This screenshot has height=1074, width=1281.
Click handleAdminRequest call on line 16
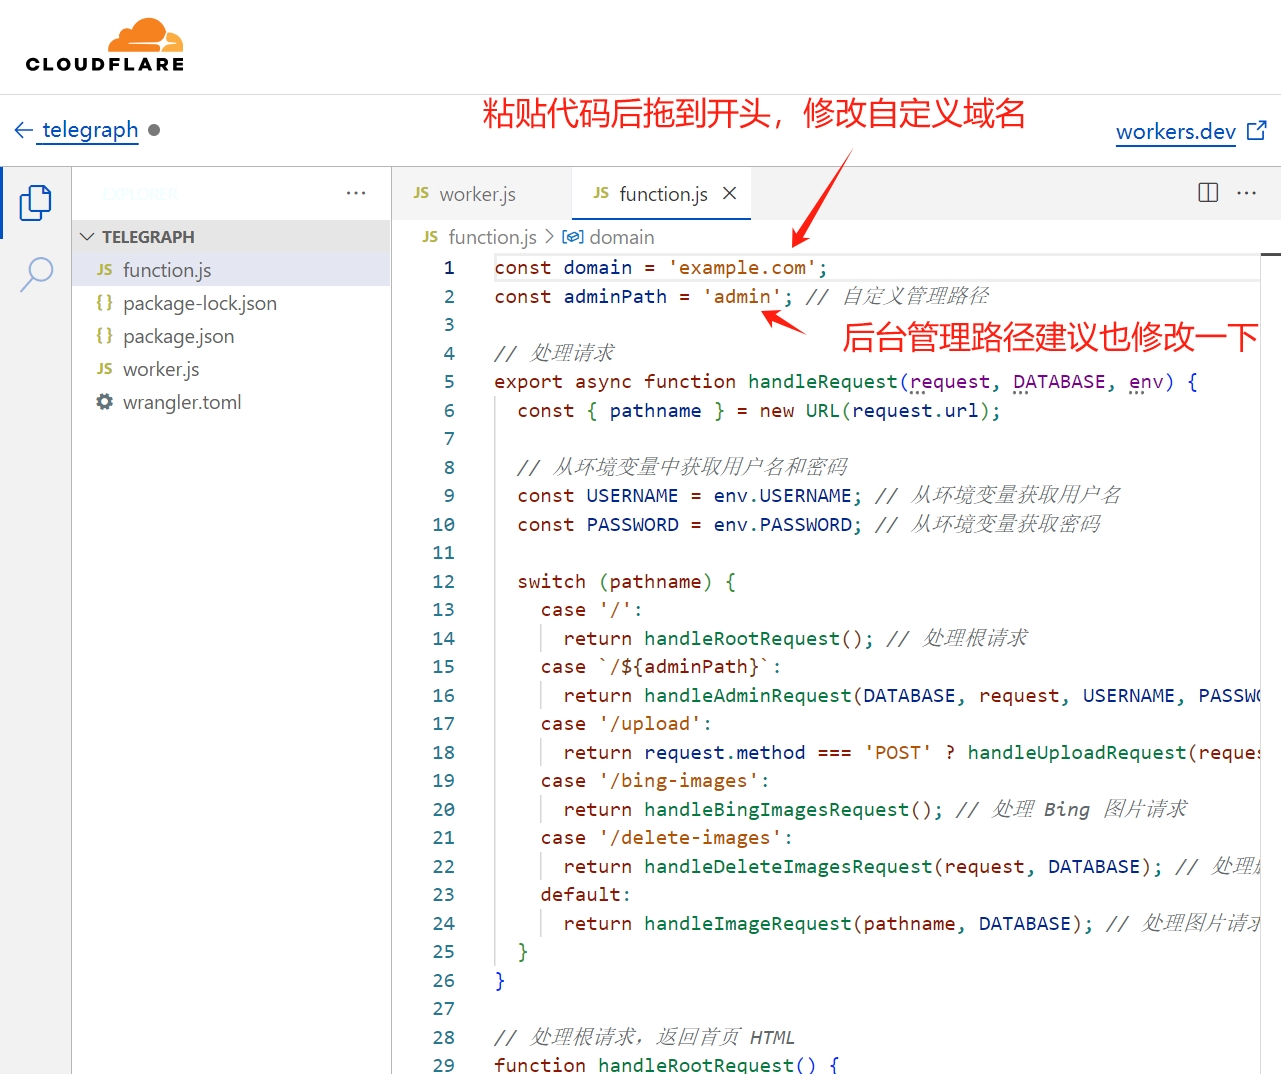[748, 696]
